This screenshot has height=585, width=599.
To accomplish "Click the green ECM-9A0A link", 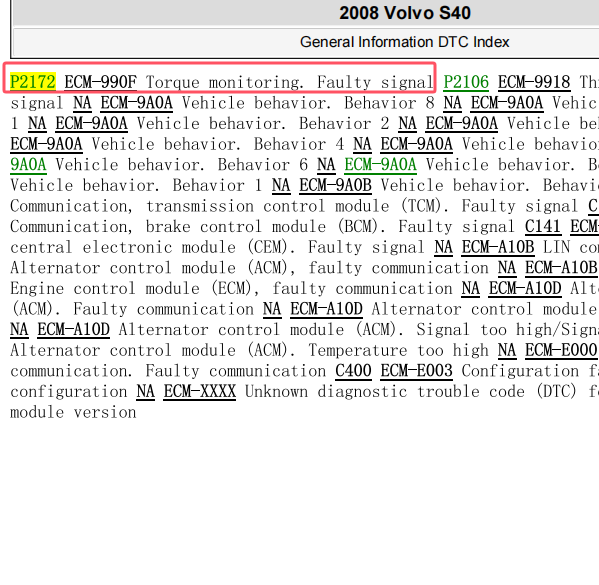I will pyautogui.click(x=380, y=164).
